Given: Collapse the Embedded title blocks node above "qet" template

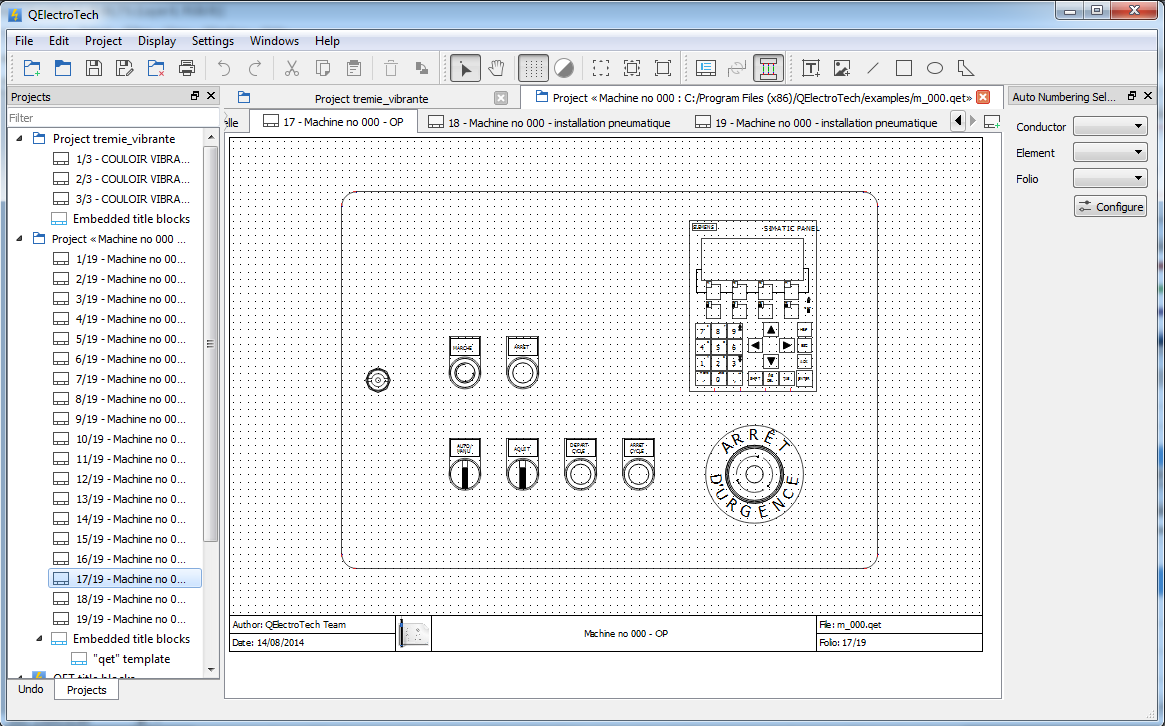Looking at the screenshot, I should [39, 638].
